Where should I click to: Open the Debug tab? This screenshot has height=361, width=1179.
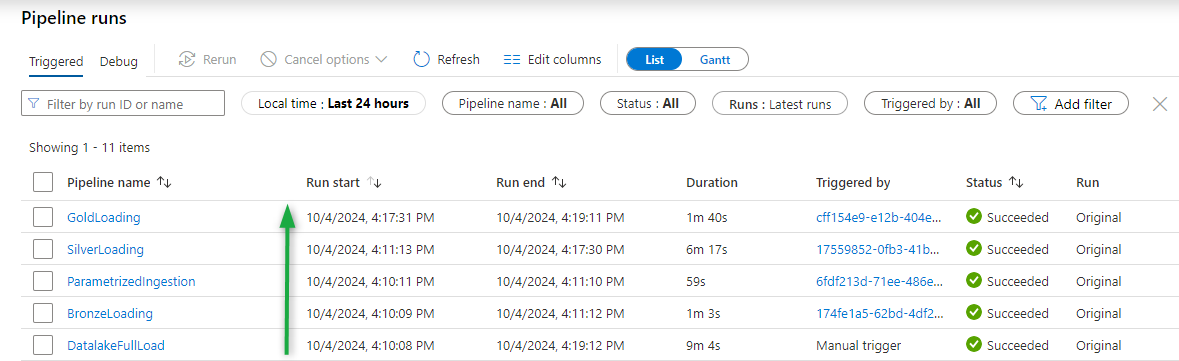pyautogui.click(x=119, y=62)
